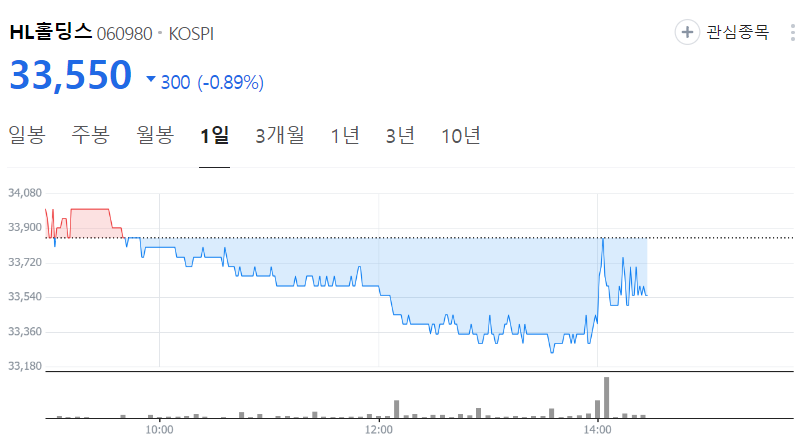The width and height of the screenshot is (803, 445).
Task: Click the stock code 060980
Action: [124, 34]
